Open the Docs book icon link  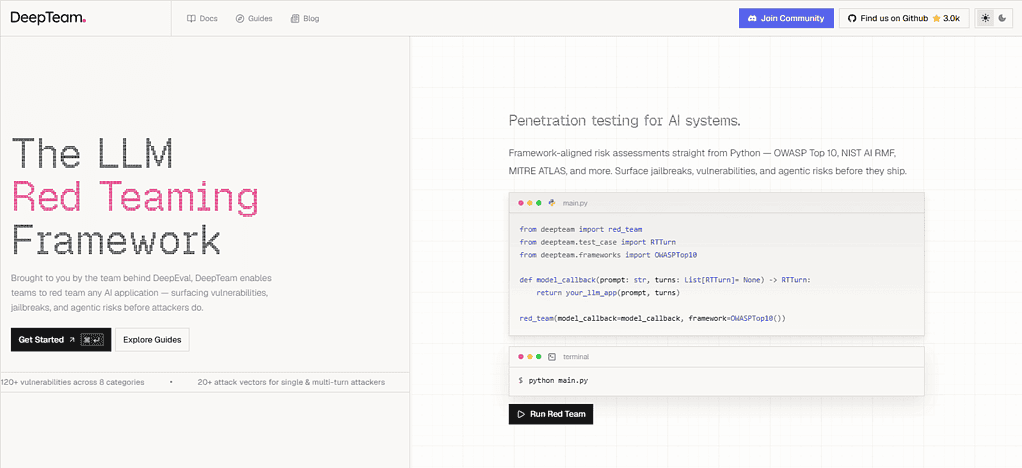pos(191,19)
